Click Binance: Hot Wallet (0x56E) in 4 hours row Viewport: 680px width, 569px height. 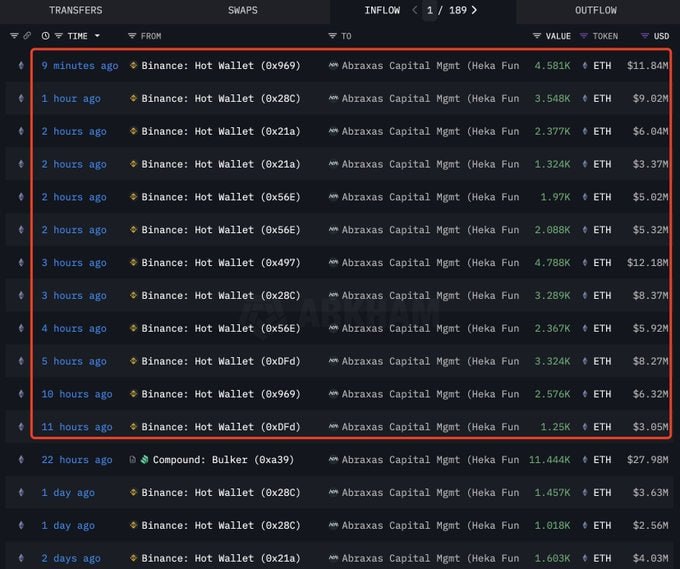pos(221,328)
